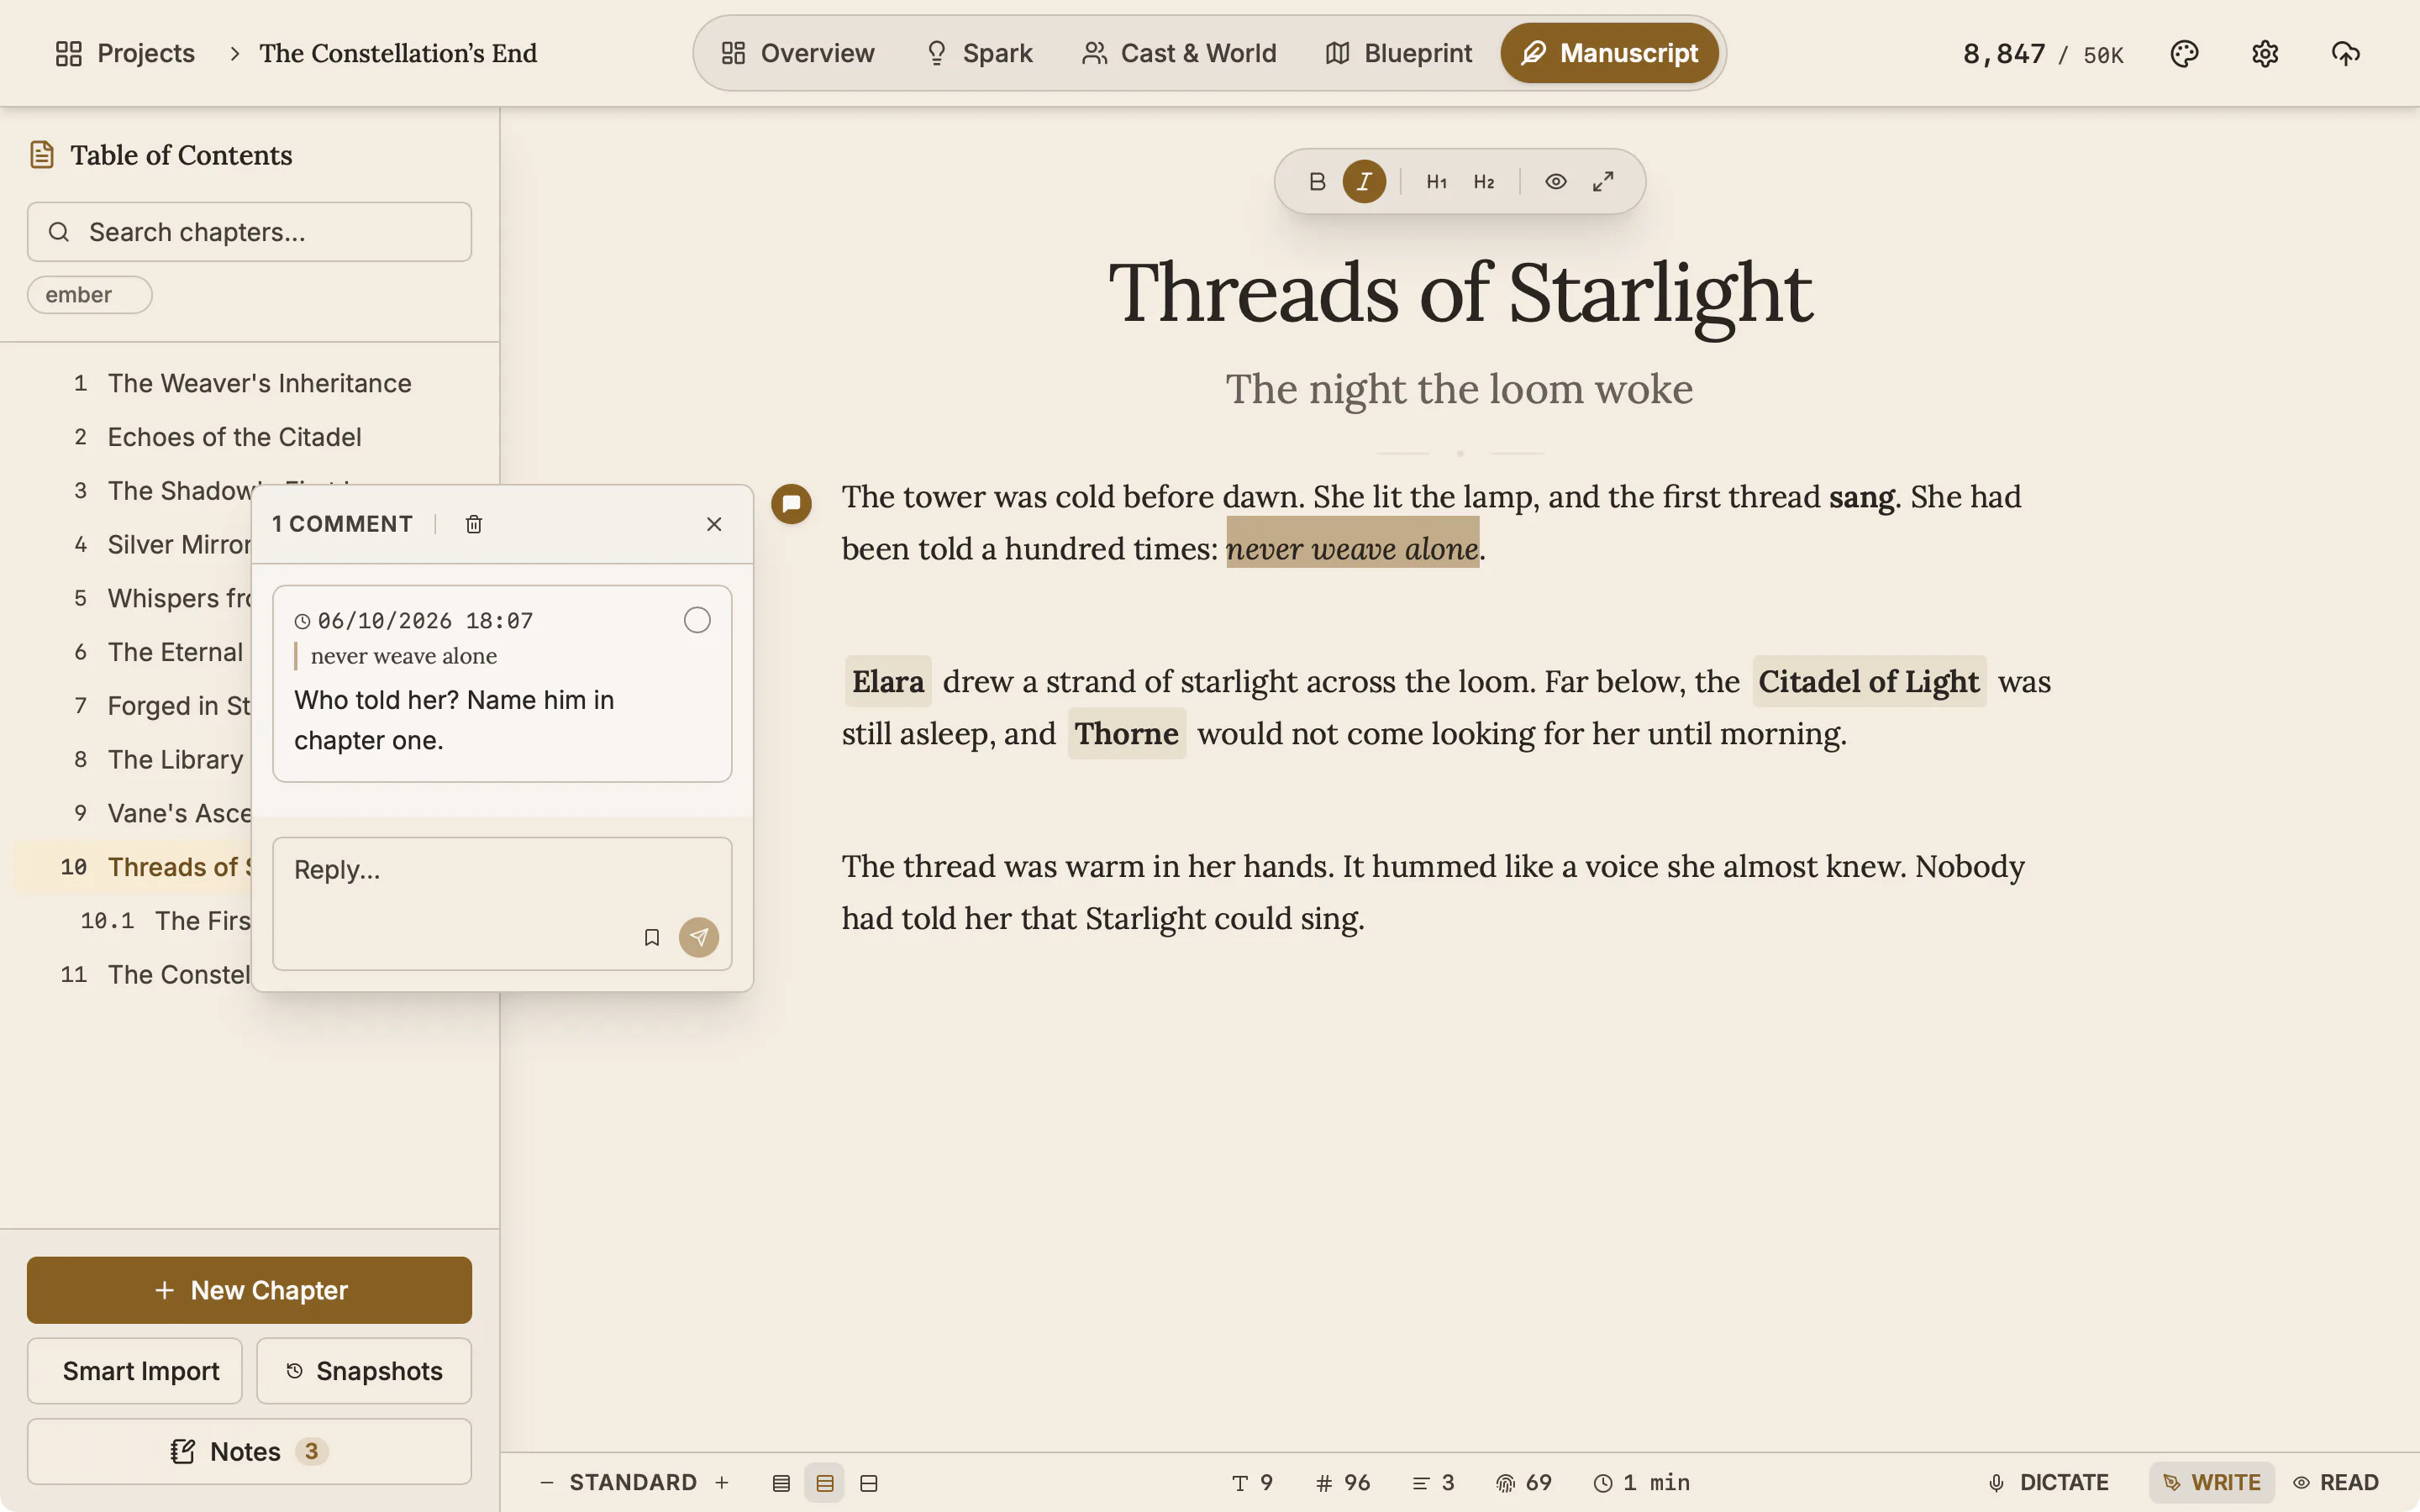The height and width of the screenshot is (1512, 2420).
Task: Toggle bold formatting in editor toolbar
Action: tap(1317, 182)
